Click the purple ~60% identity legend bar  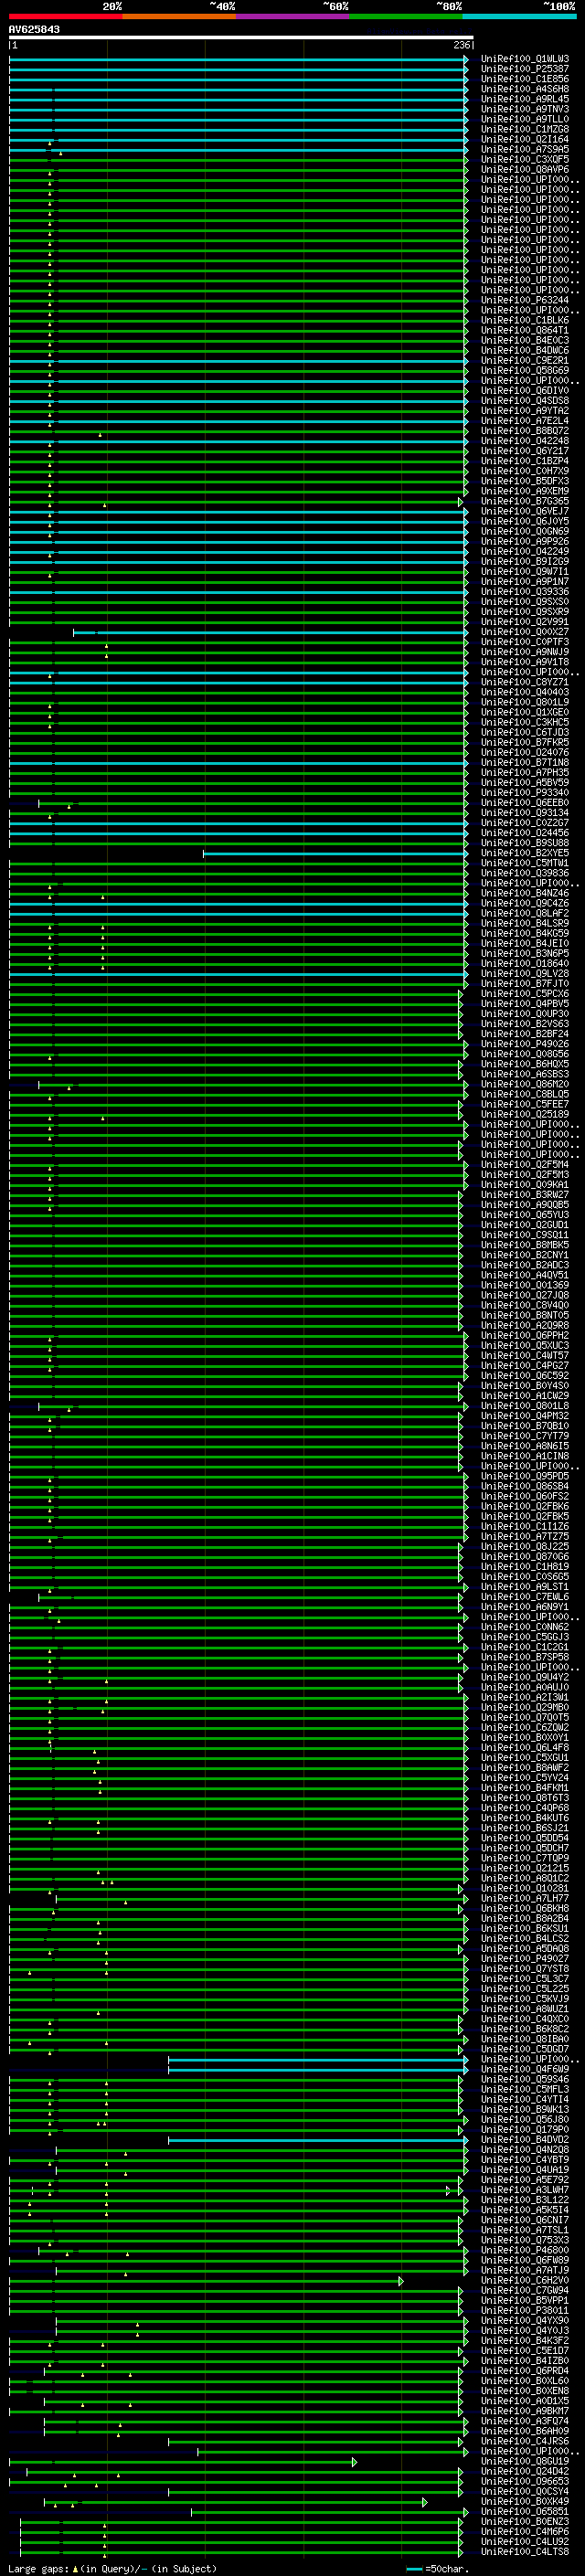pyautogui.click(x=293, y=16)
